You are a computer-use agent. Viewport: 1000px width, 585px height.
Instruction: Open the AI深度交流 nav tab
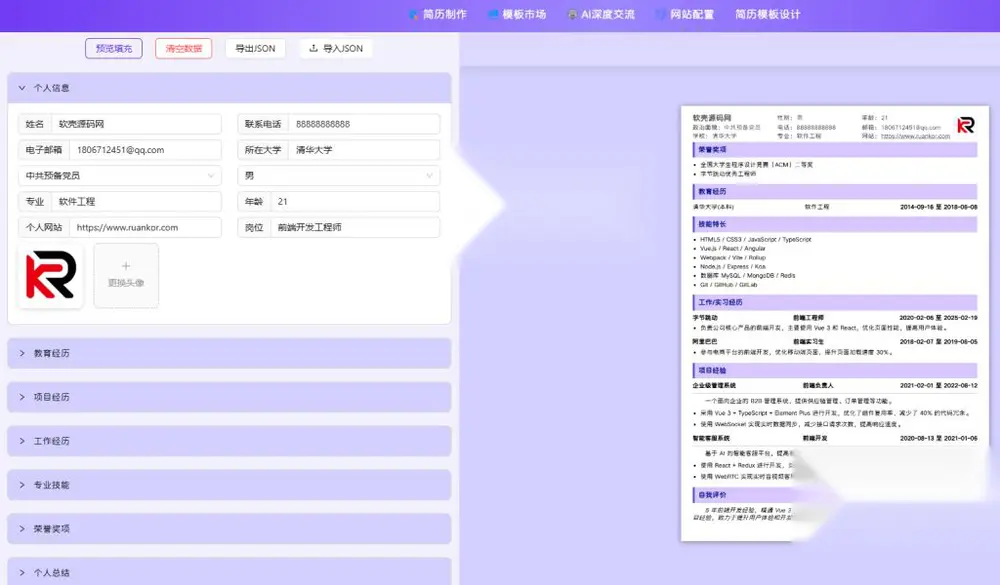601,14
